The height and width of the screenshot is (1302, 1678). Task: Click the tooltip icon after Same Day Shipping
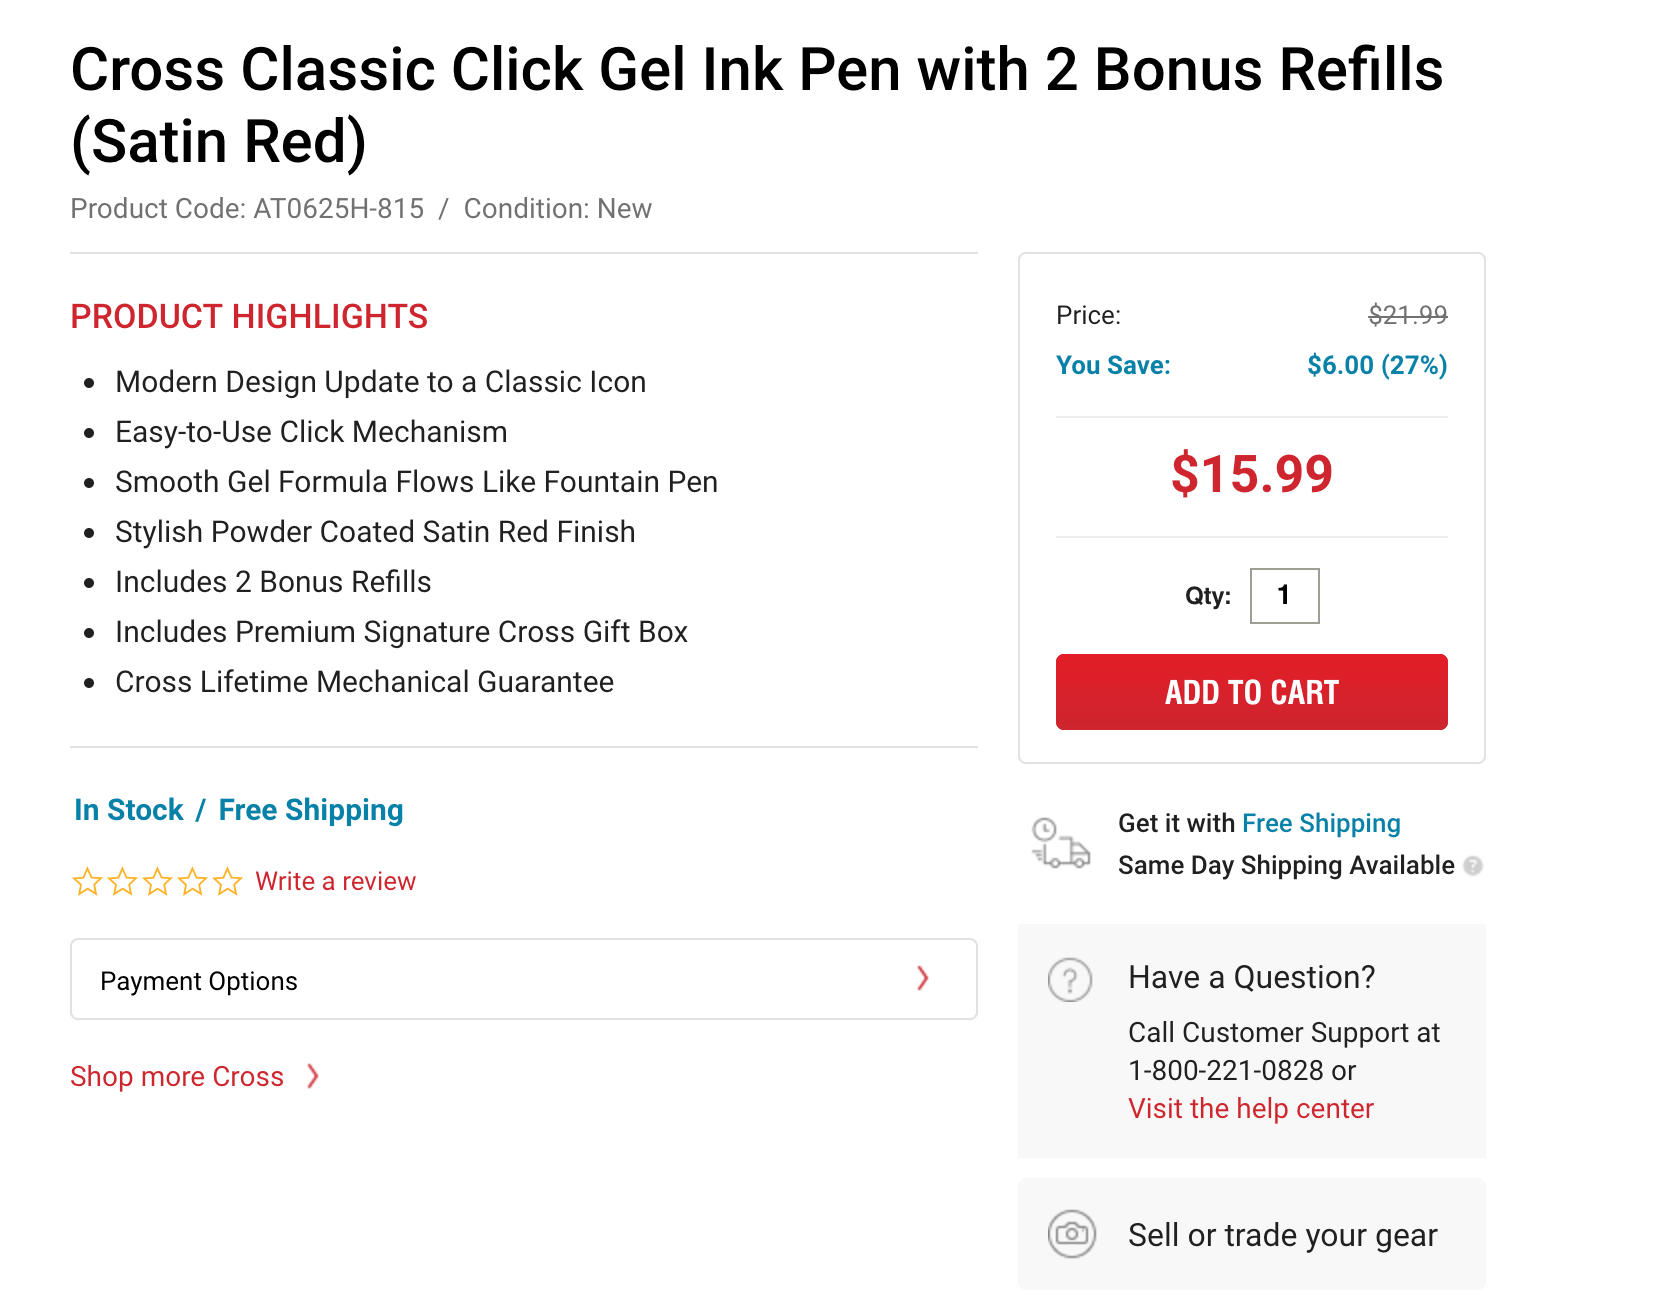click(1474, 866)
